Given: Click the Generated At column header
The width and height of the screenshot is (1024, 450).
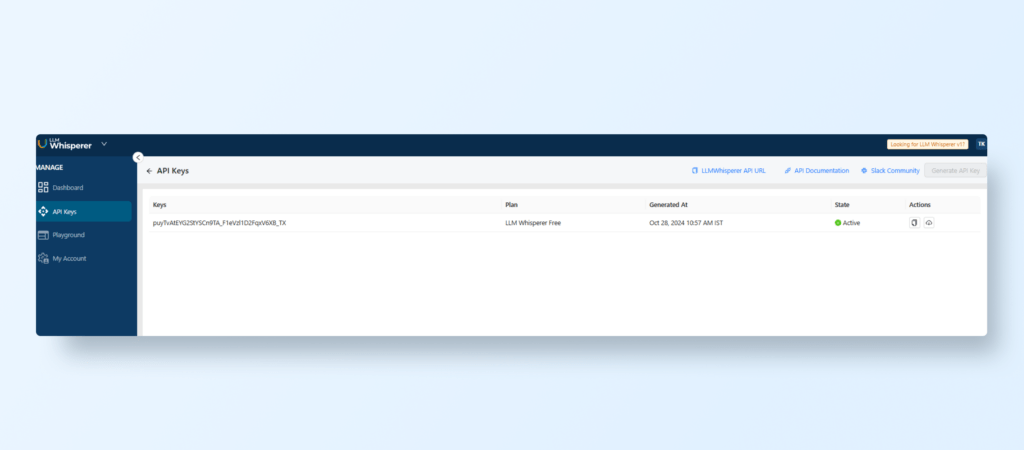Looking at the screenshot, I should [668, 205].
